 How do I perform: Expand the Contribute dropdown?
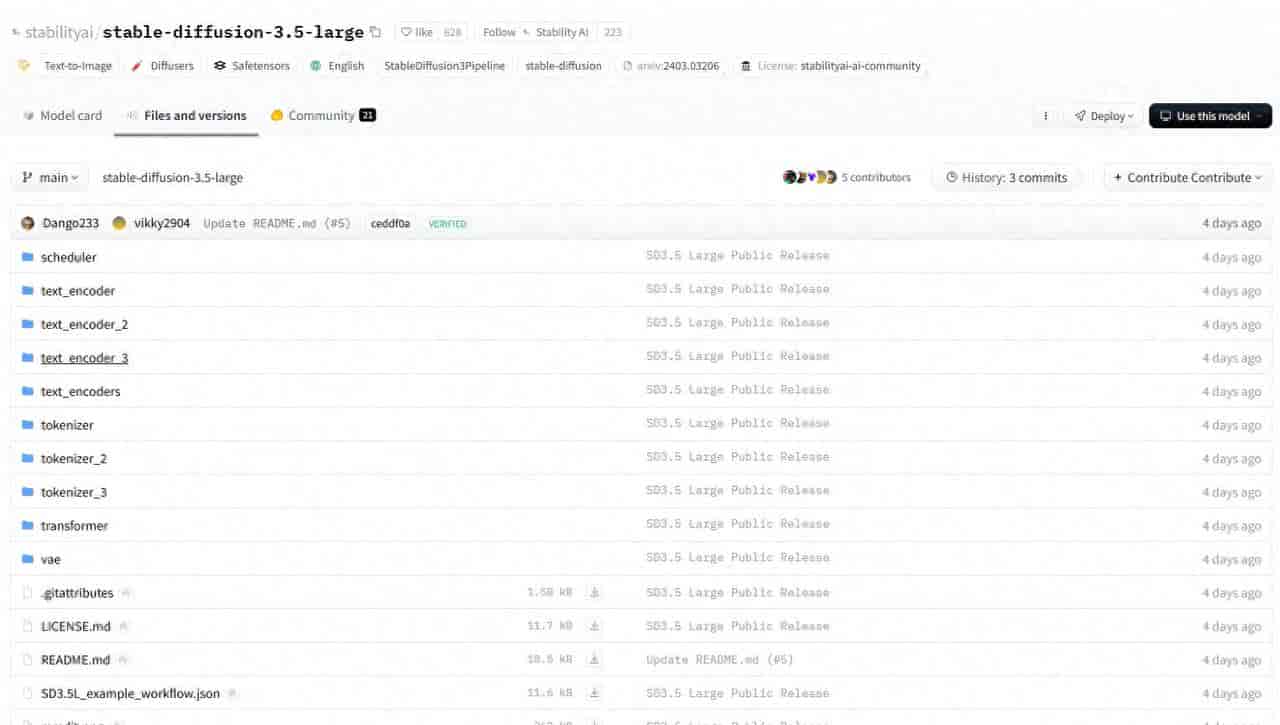point(1188,178)
